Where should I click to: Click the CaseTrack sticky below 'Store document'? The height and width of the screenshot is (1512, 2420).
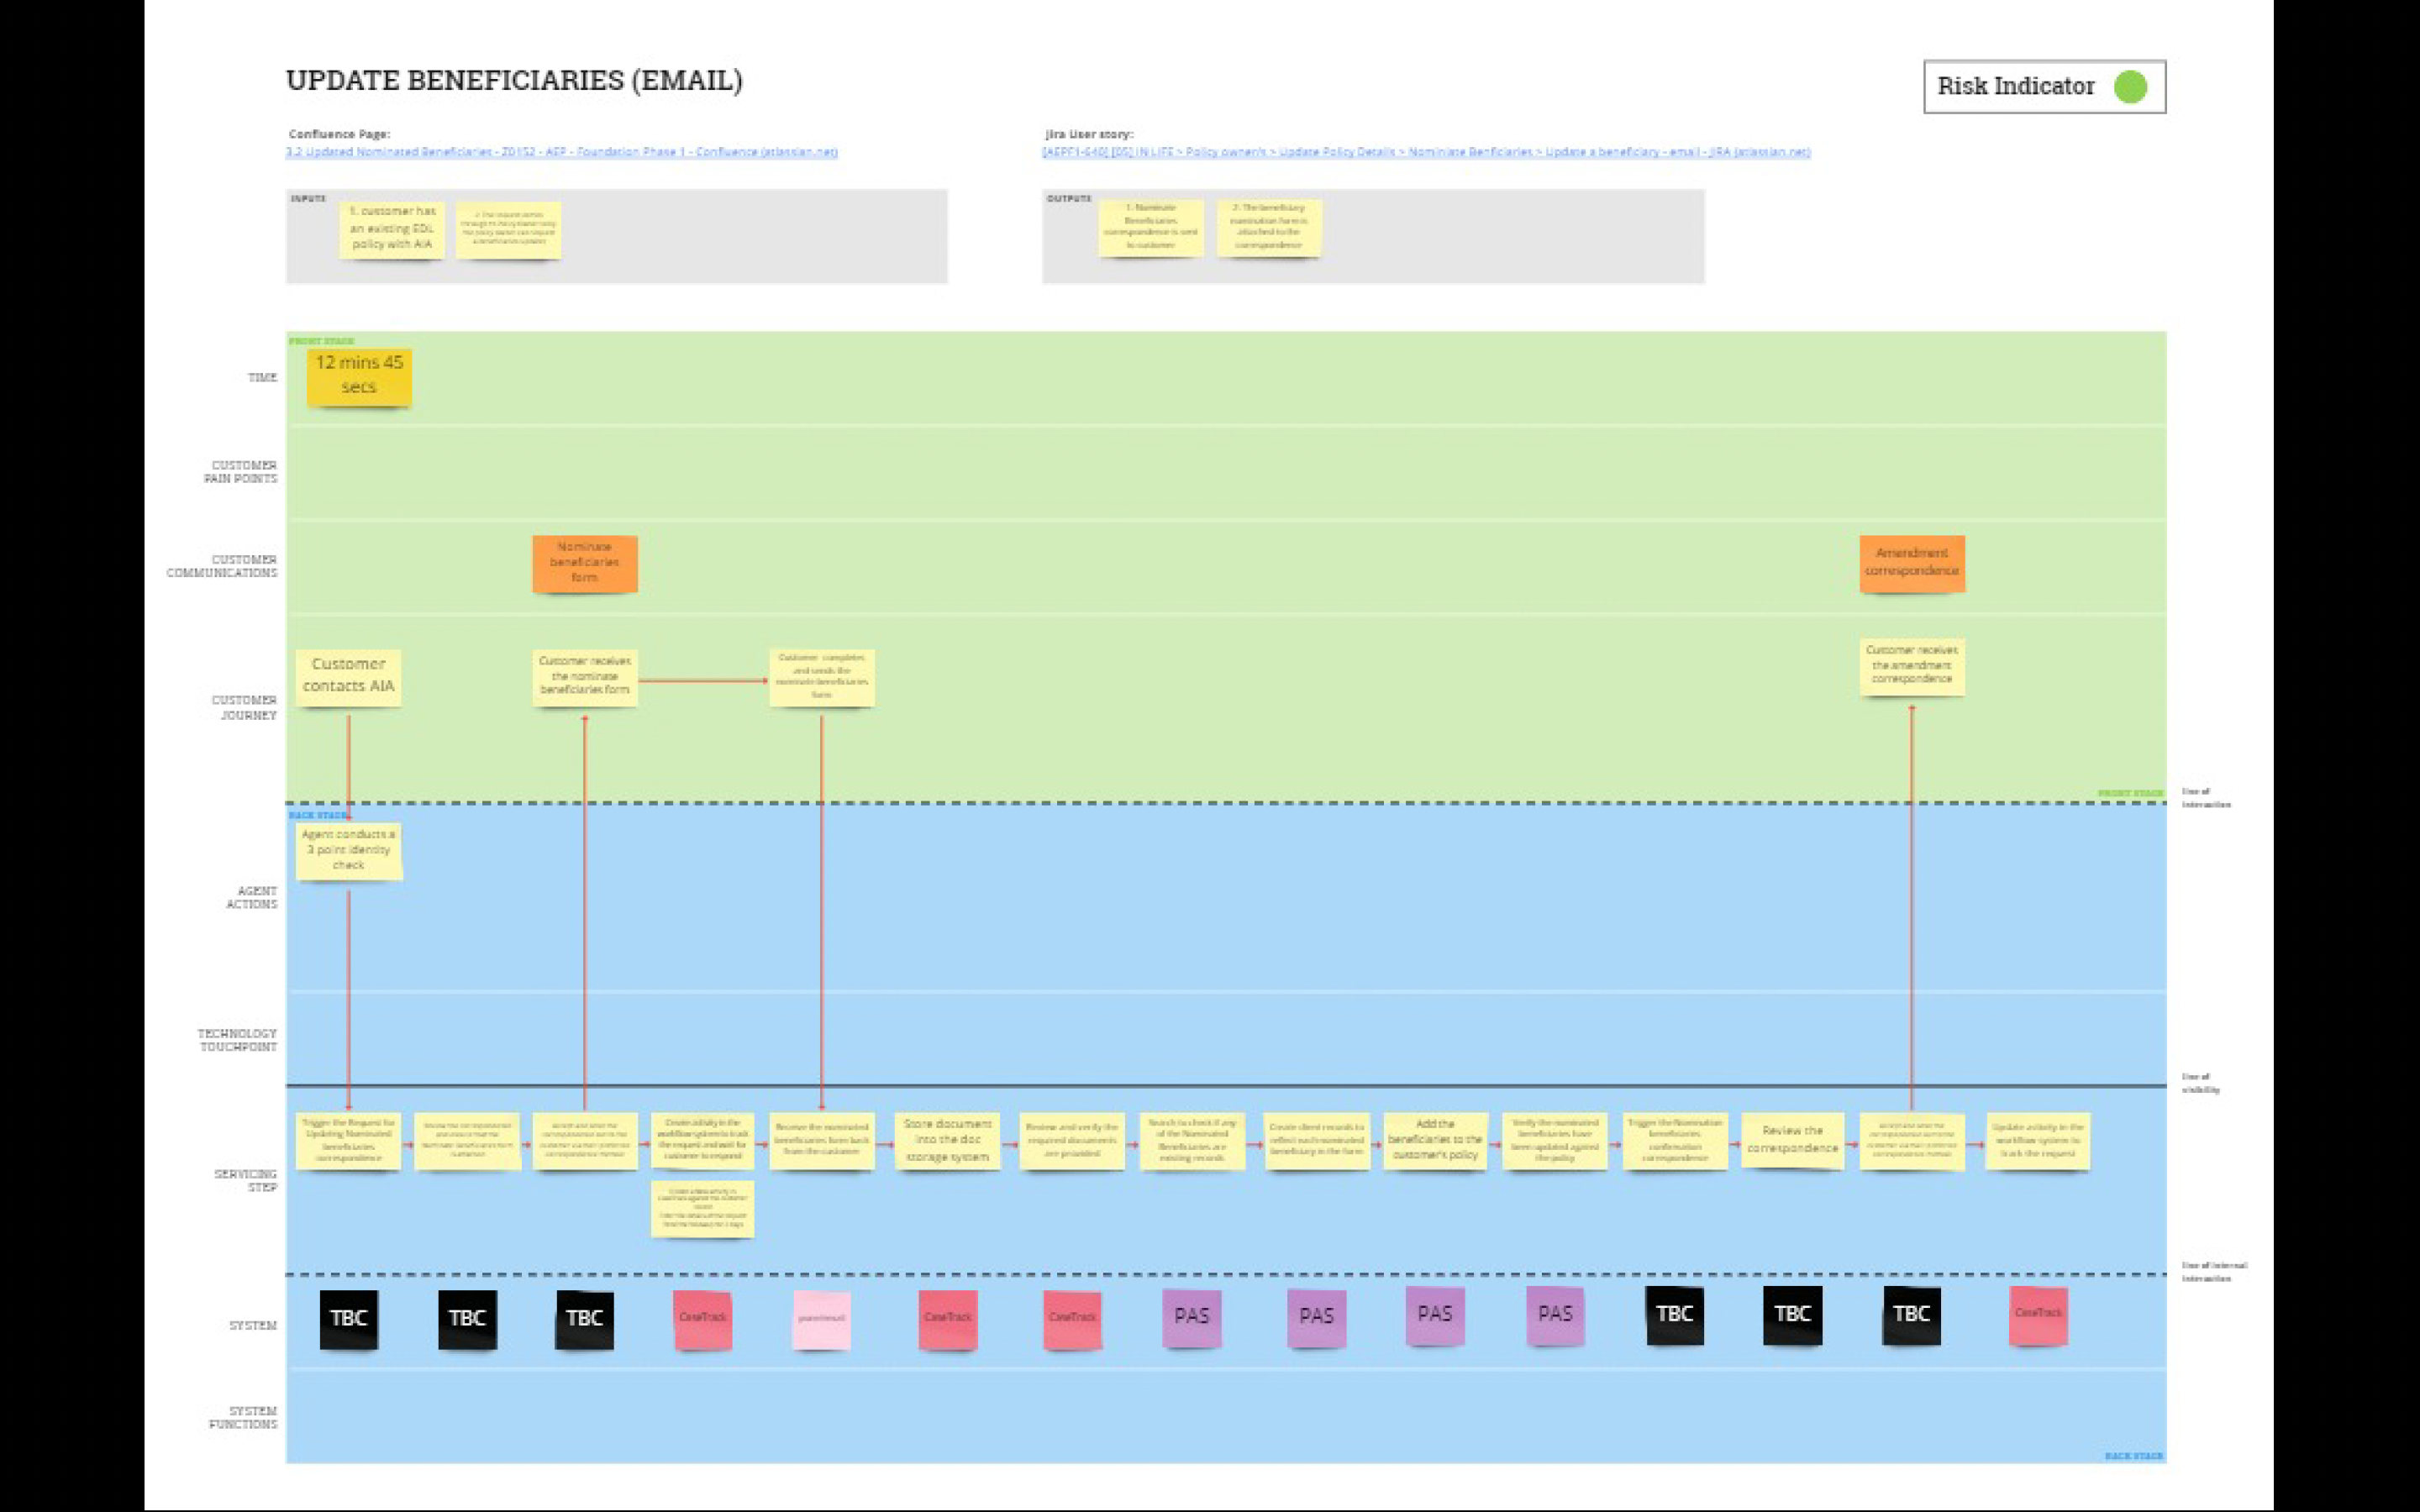(x=947, y=1319)
